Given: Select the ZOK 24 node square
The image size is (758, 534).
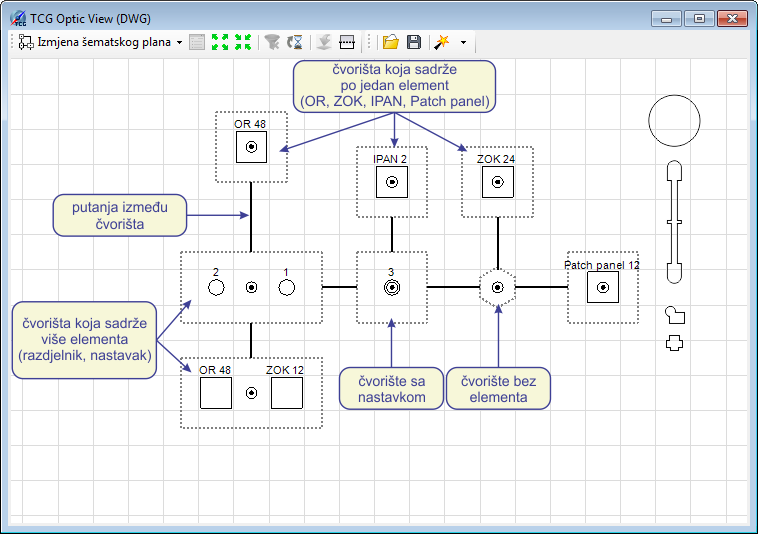Looking at the screenshot, I should tap(498, 182).
